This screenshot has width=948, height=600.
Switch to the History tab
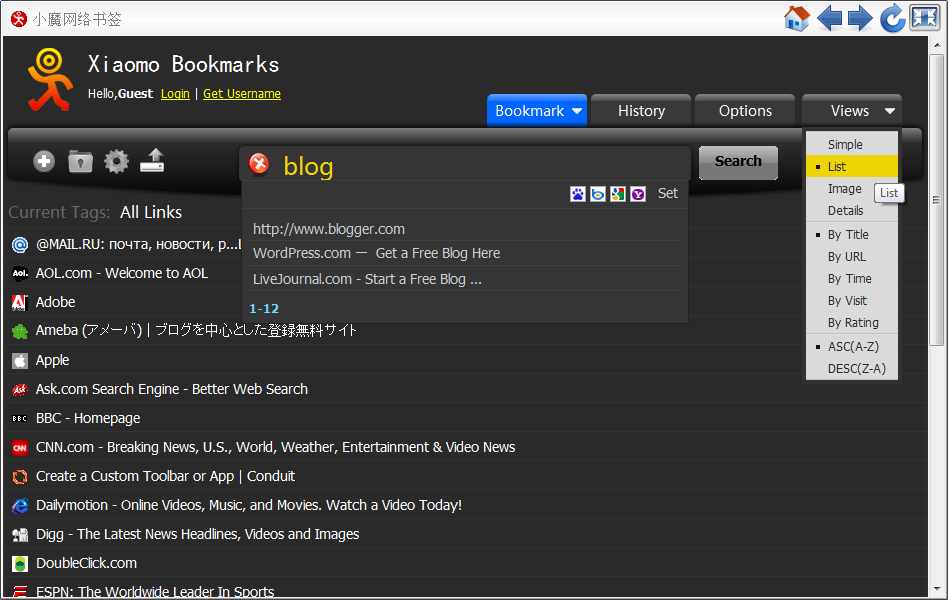coord(641,111)
